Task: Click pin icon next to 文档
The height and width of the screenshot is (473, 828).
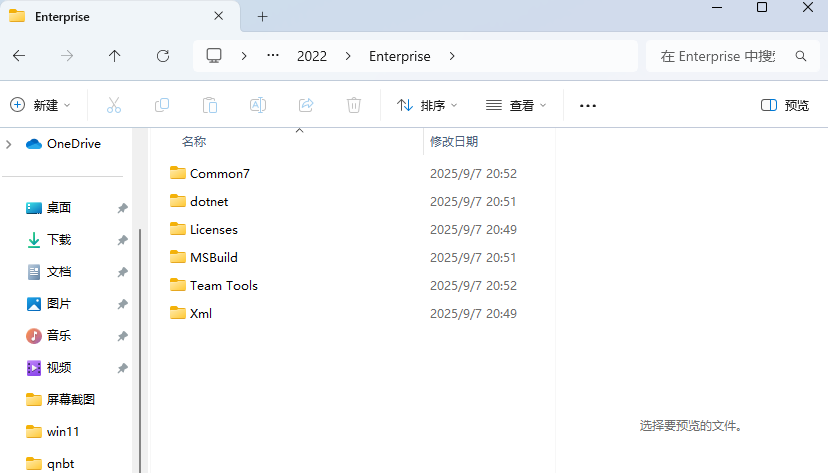Action: click(123, 272)
